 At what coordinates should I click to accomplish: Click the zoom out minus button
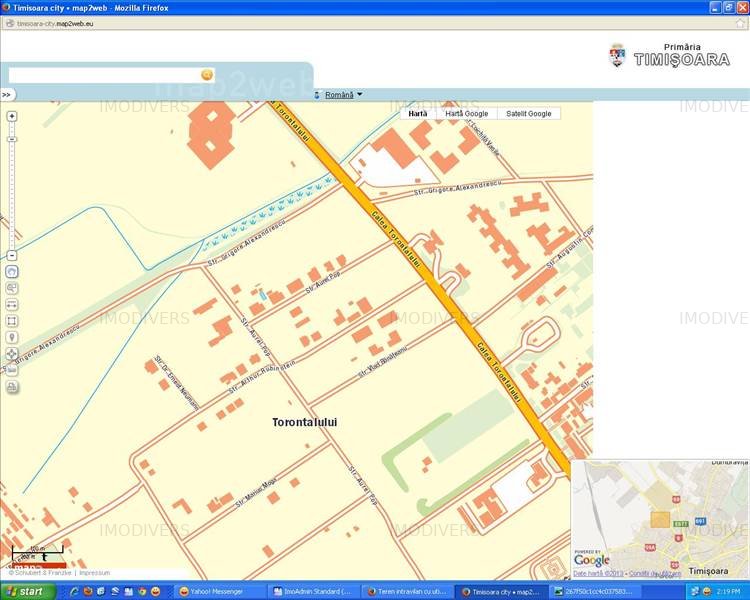point(12,255)
